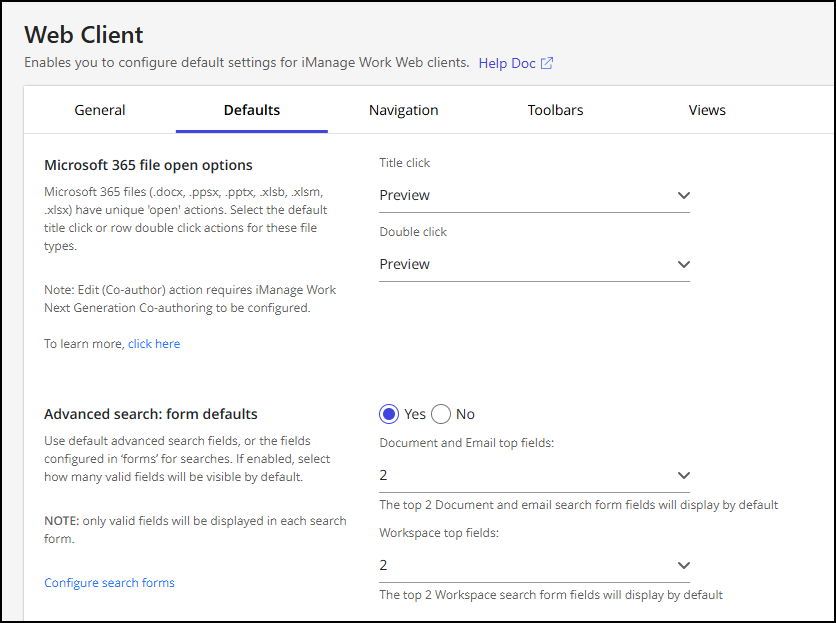Click the chevron on the Double click dropdown

[683, 264]
